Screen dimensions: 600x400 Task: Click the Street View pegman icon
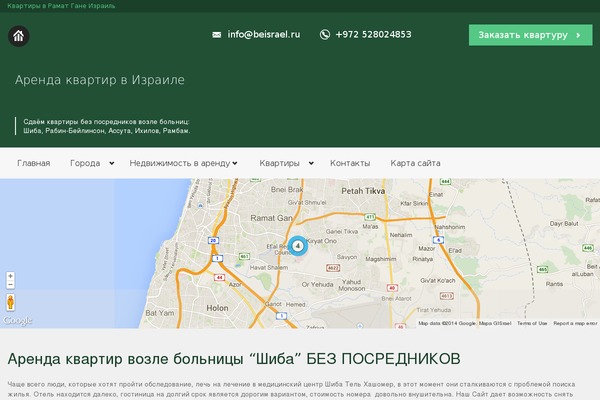10,302
